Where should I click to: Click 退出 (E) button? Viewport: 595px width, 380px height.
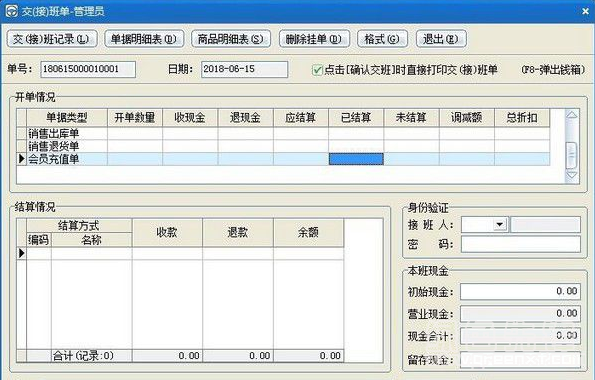pos(441,39)
